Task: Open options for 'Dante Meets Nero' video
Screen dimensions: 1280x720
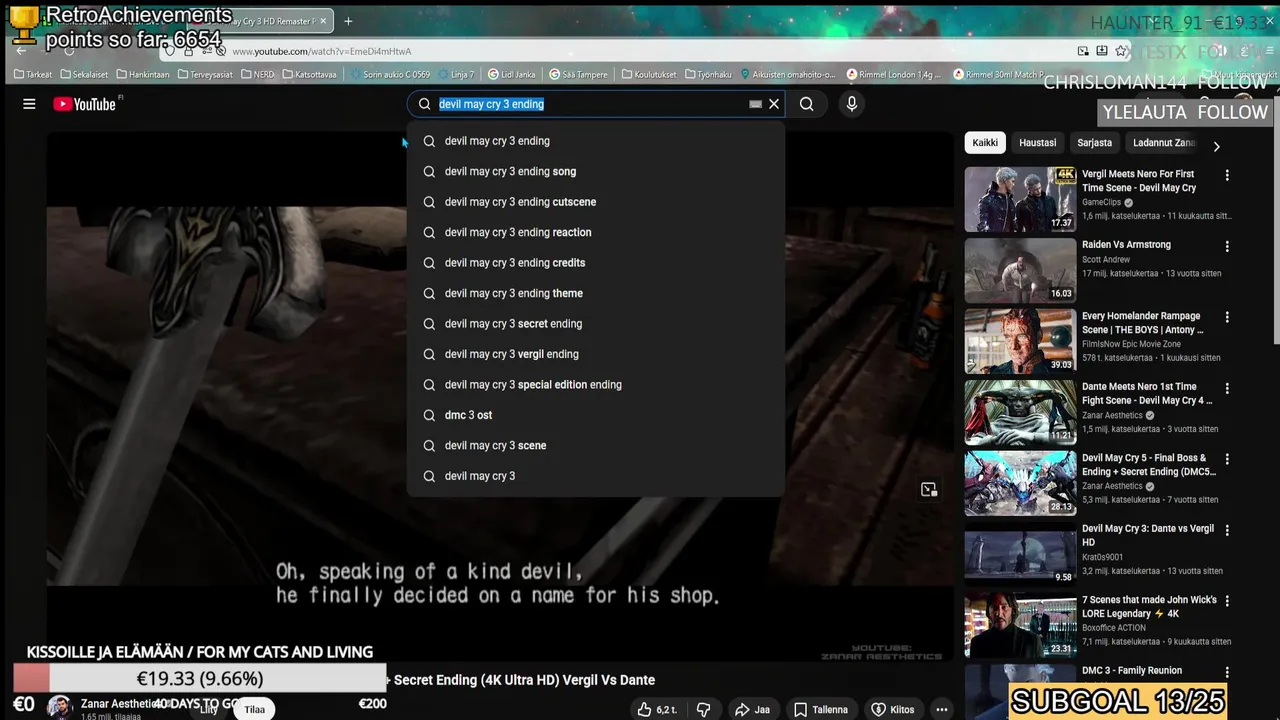Action: 1227,388
